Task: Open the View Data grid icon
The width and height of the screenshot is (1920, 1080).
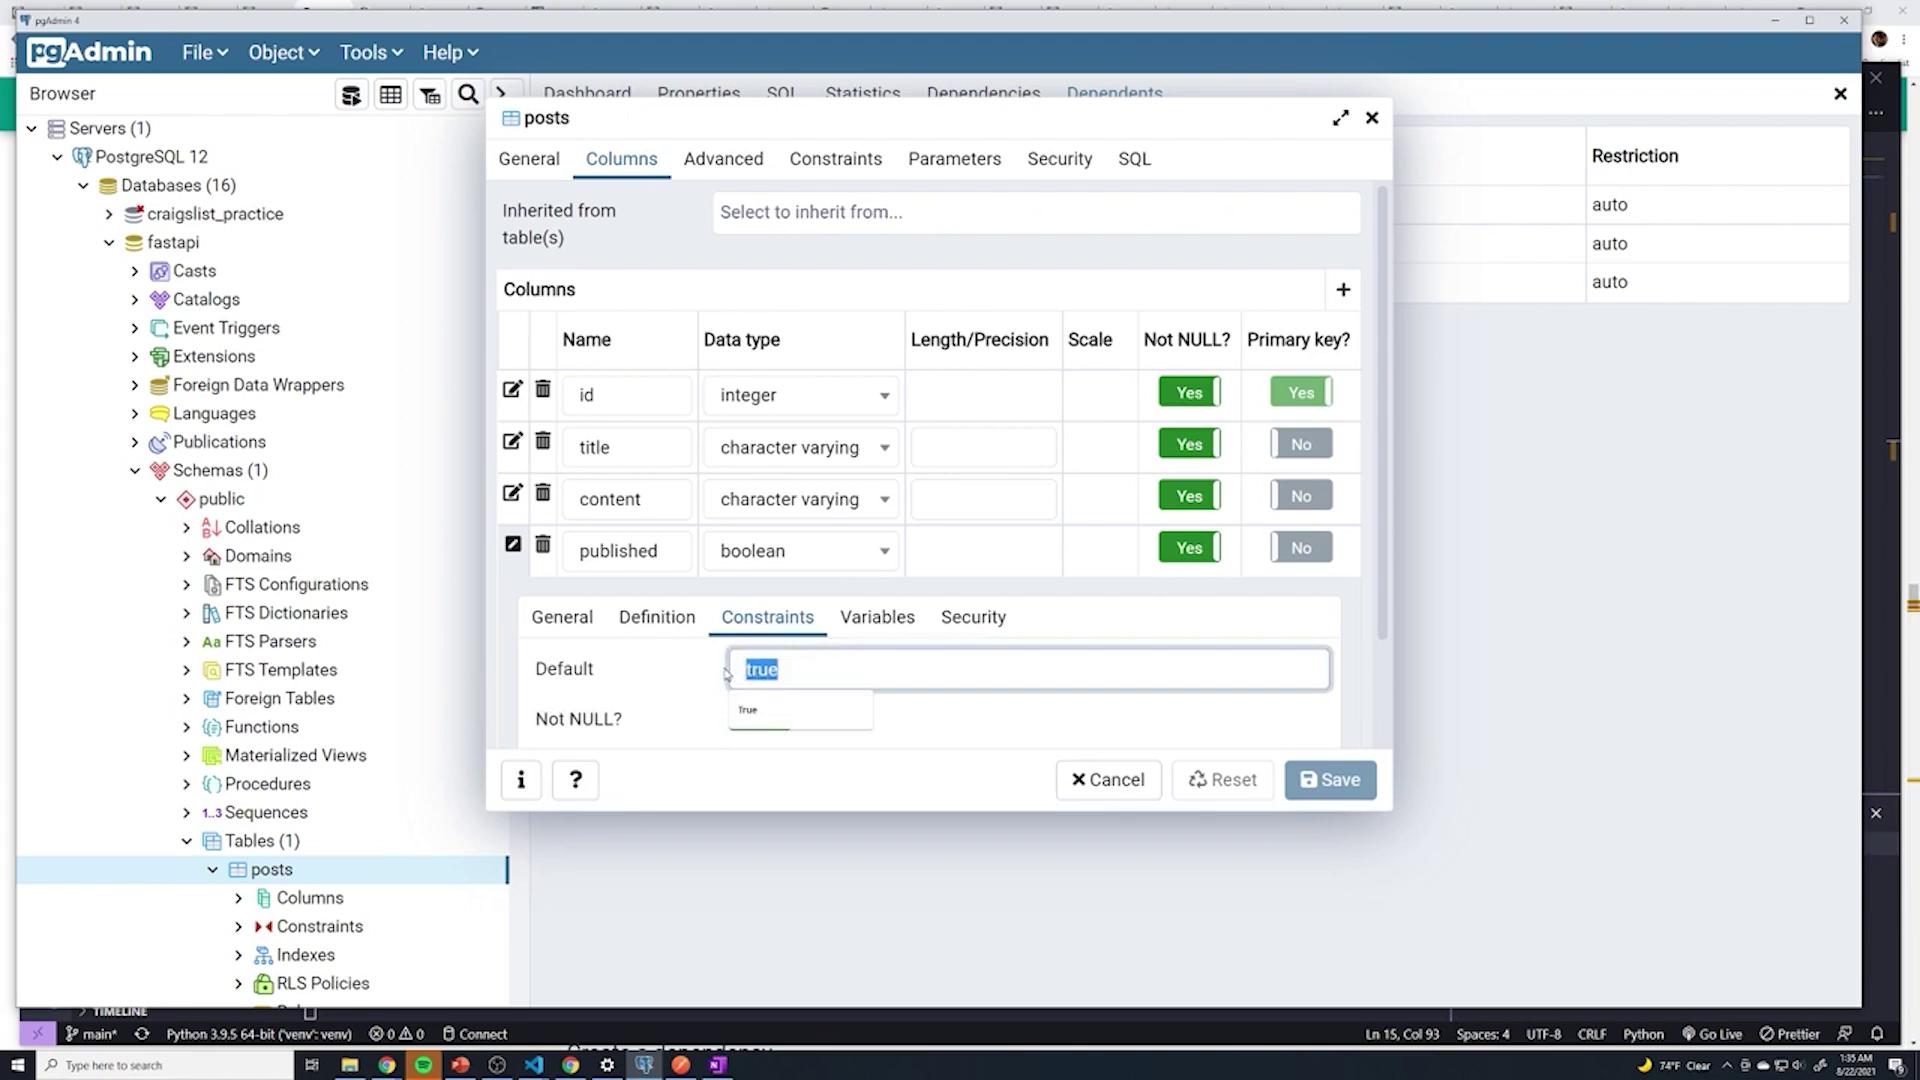Action: (390, 95)
